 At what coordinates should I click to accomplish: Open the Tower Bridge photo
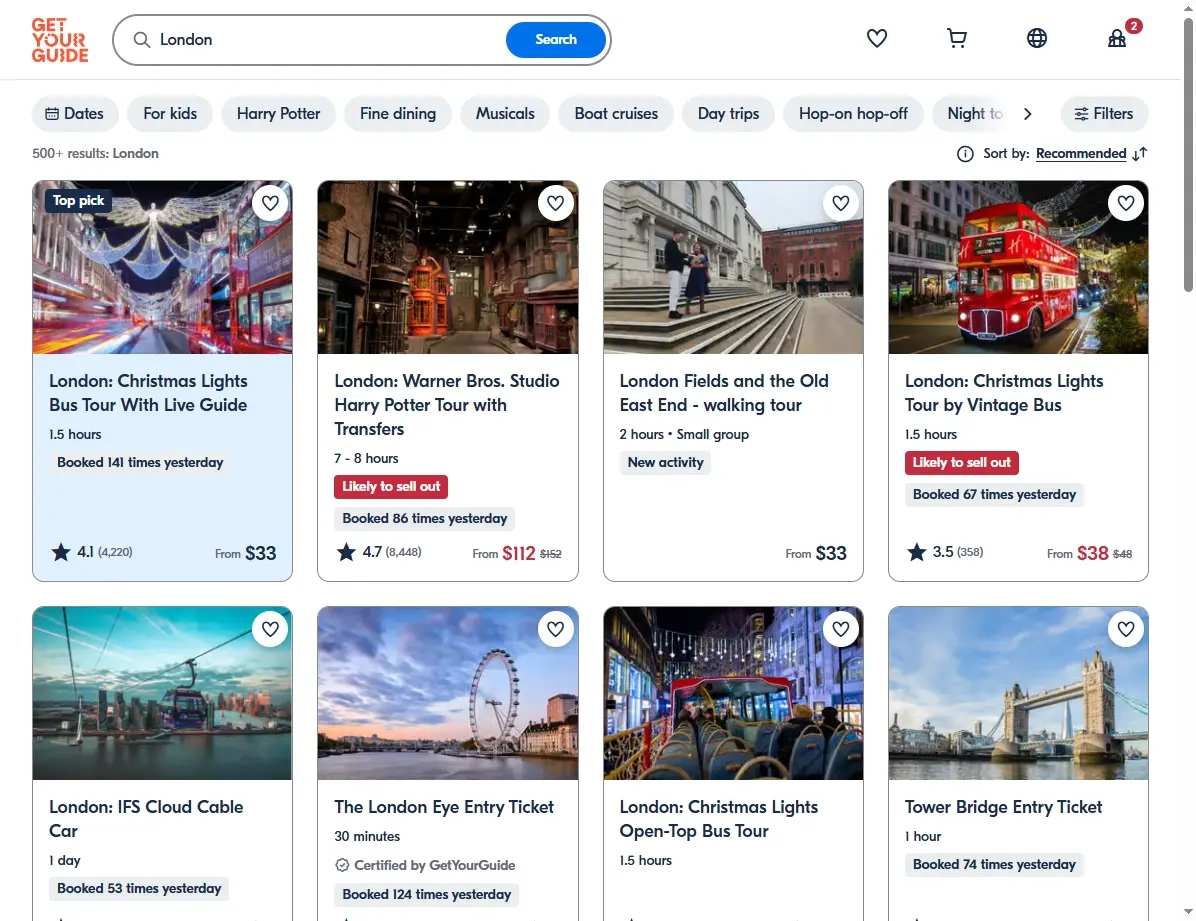pyautogui.click(x=1018, y=693)
